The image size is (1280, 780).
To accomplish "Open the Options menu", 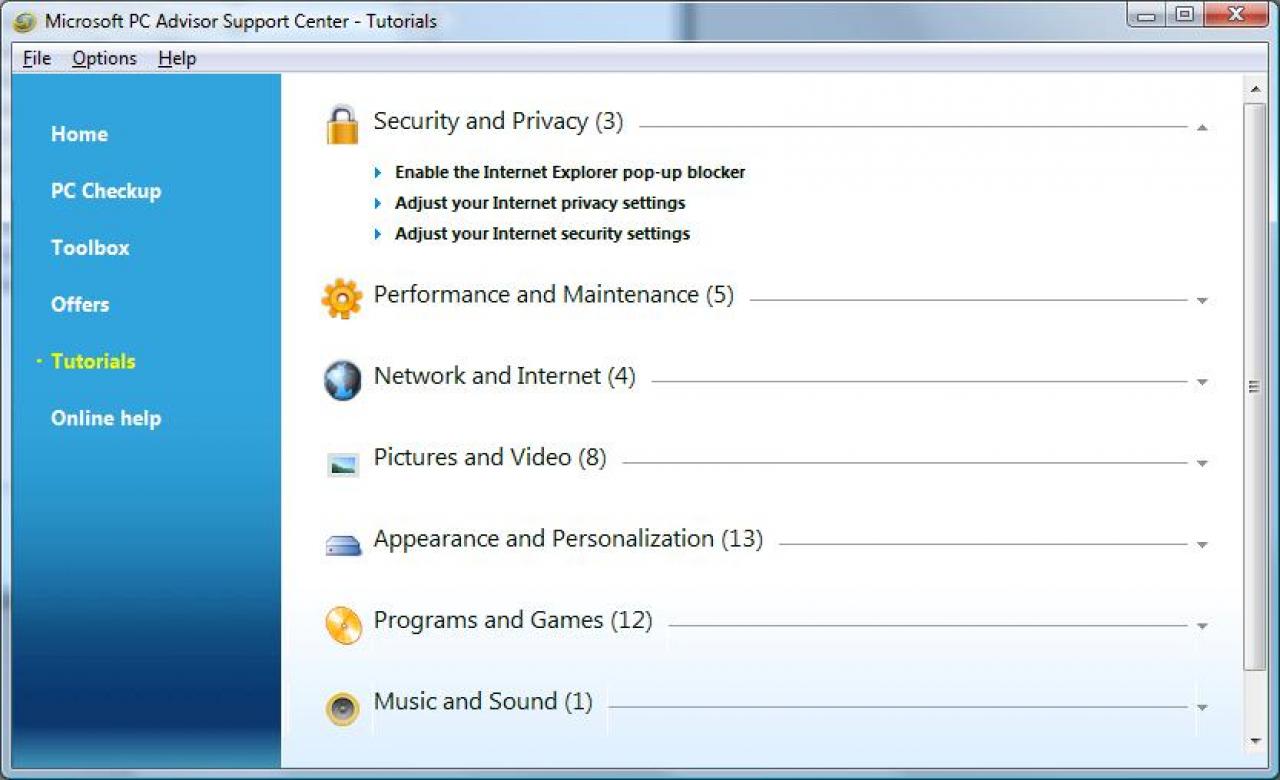I will [x=104, y=58].
